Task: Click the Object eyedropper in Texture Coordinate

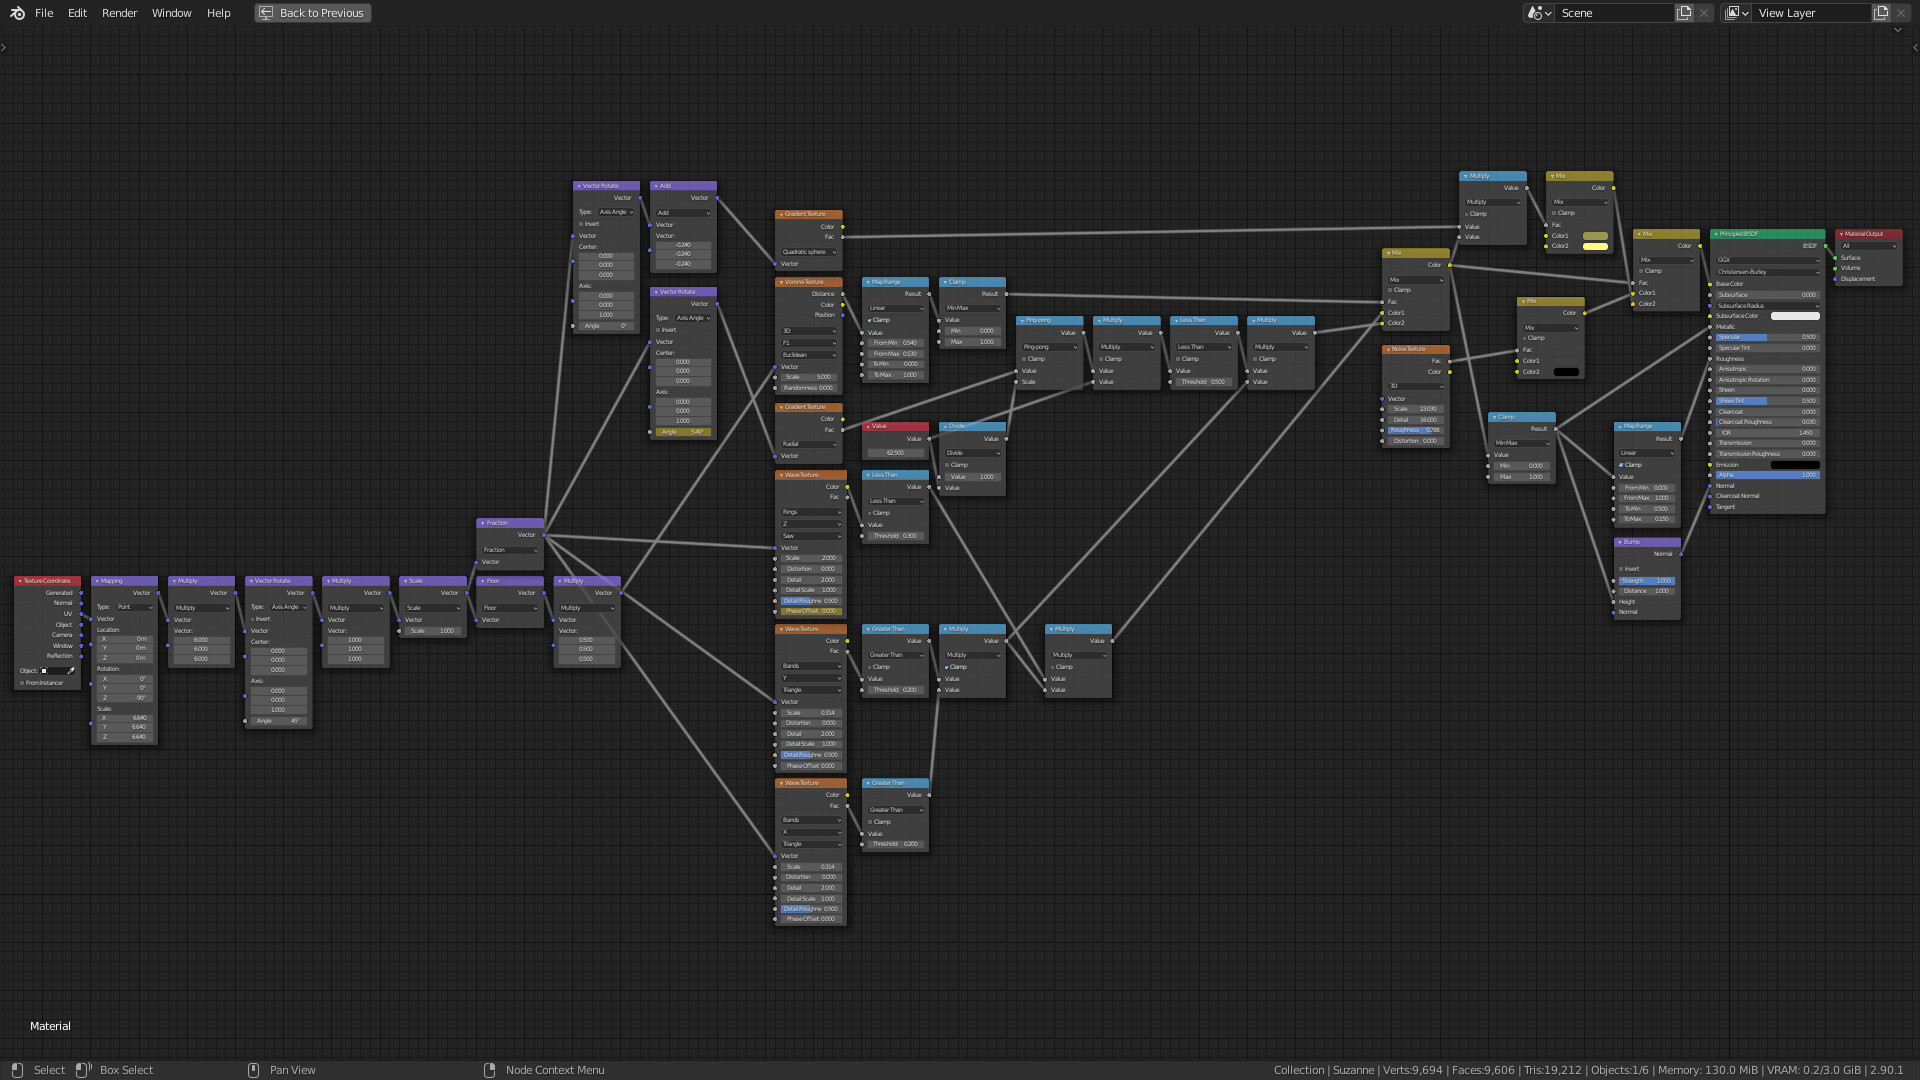Action: tap(71, 671)
